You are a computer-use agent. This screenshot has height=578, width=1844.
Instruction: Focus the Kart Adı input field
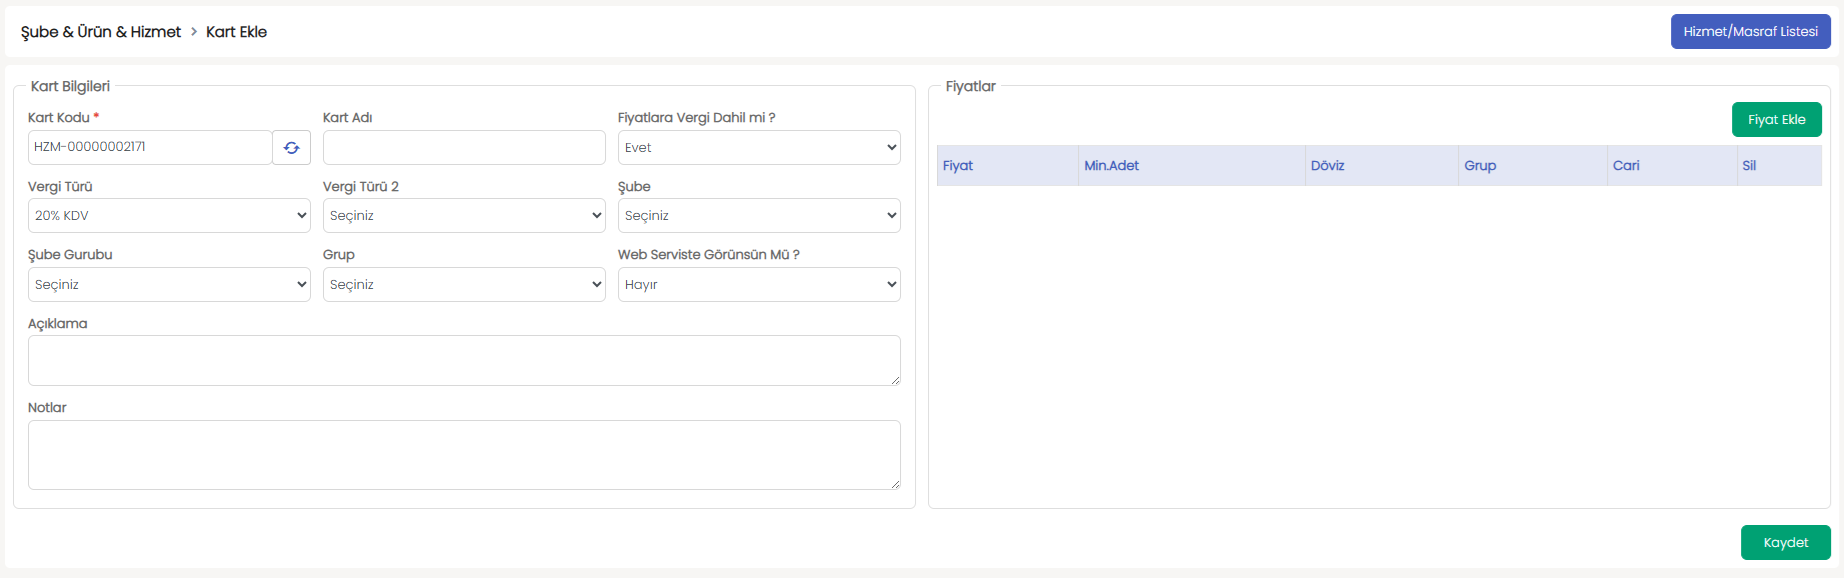pyautogui.click(x=464, y=147)
